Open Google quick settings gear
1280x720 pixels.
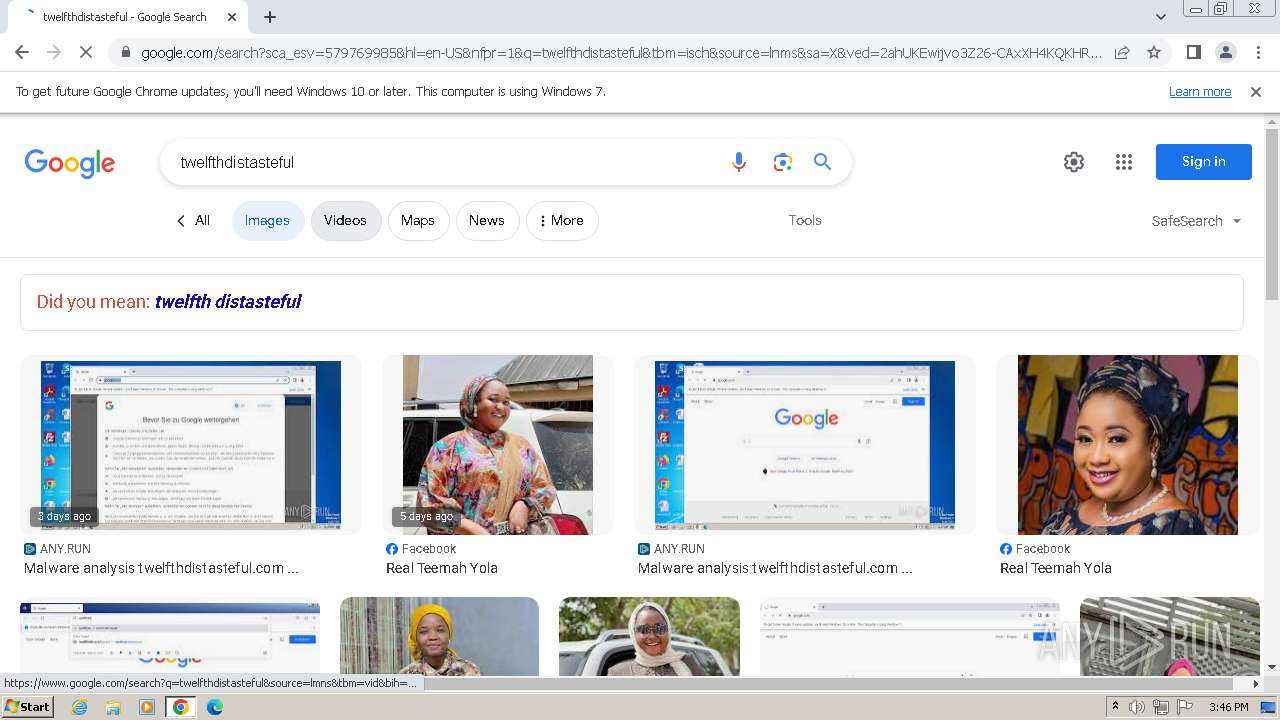tap(1074, 162)
